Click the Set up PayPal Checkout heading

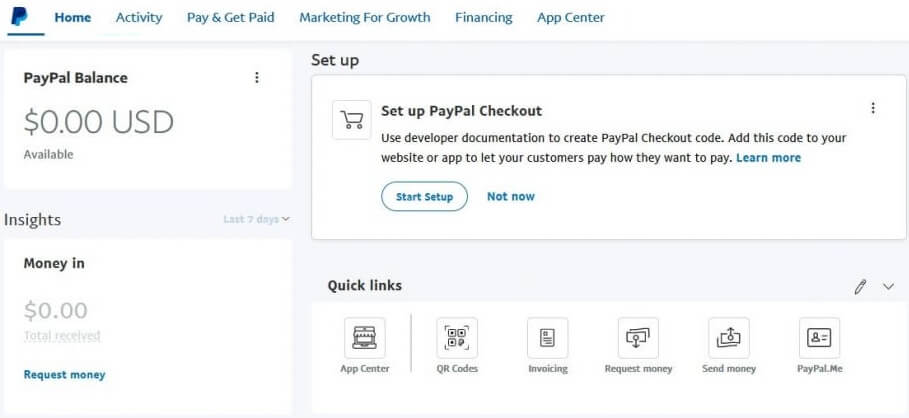[461, 111]
